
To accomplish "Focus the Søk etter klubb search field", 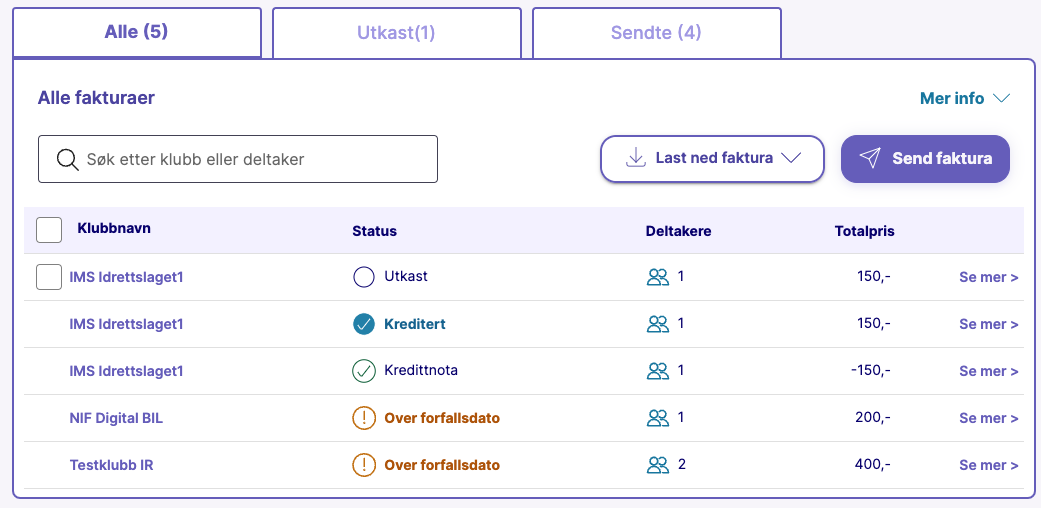I will 238,159.
